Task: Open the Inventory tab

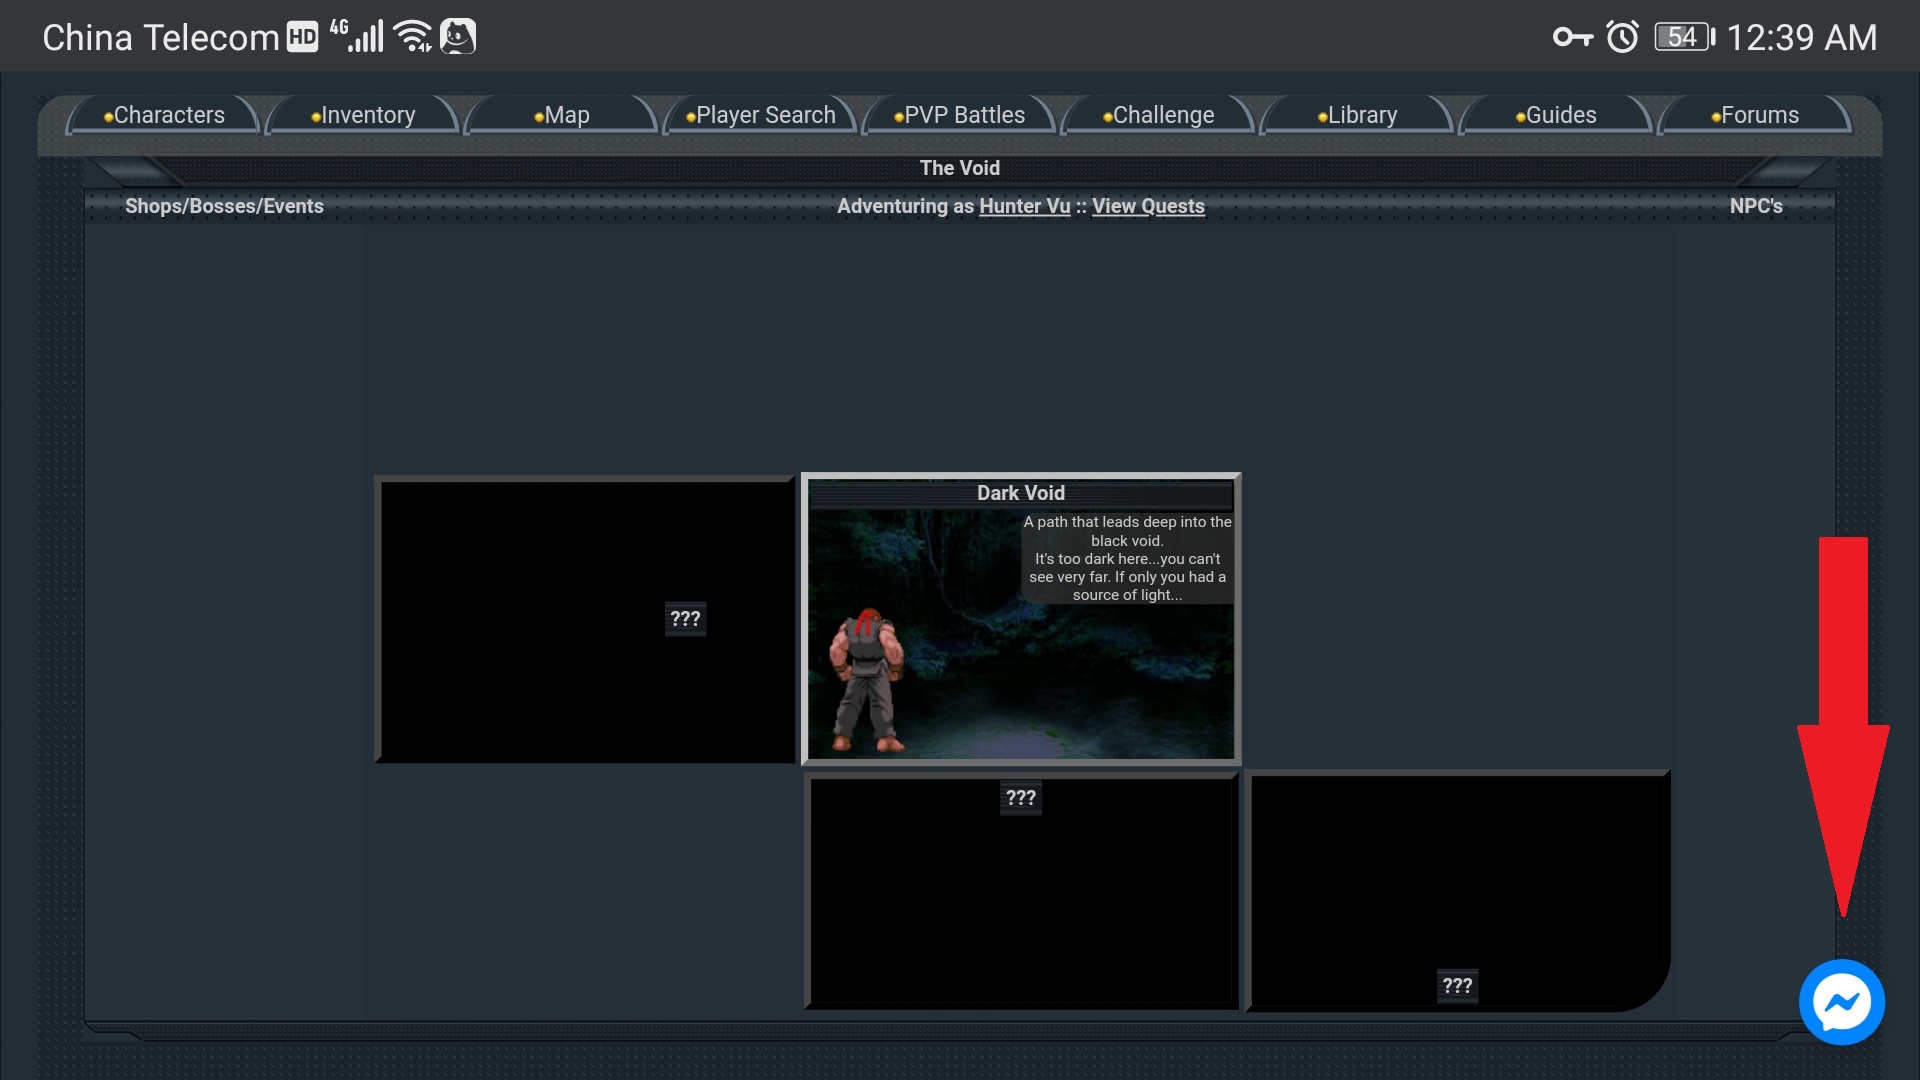Action: coord(363,115)
